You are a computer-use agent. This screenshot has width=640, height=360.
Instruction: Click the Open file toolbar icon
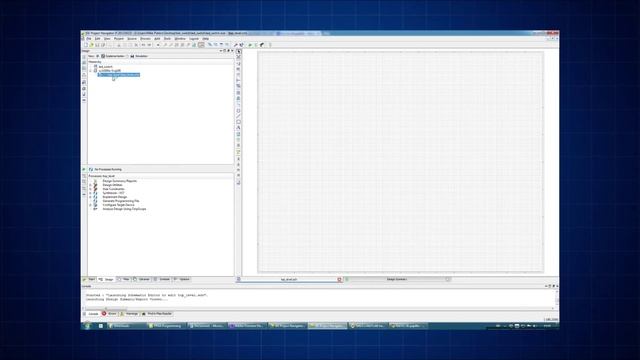pos(91,45)
